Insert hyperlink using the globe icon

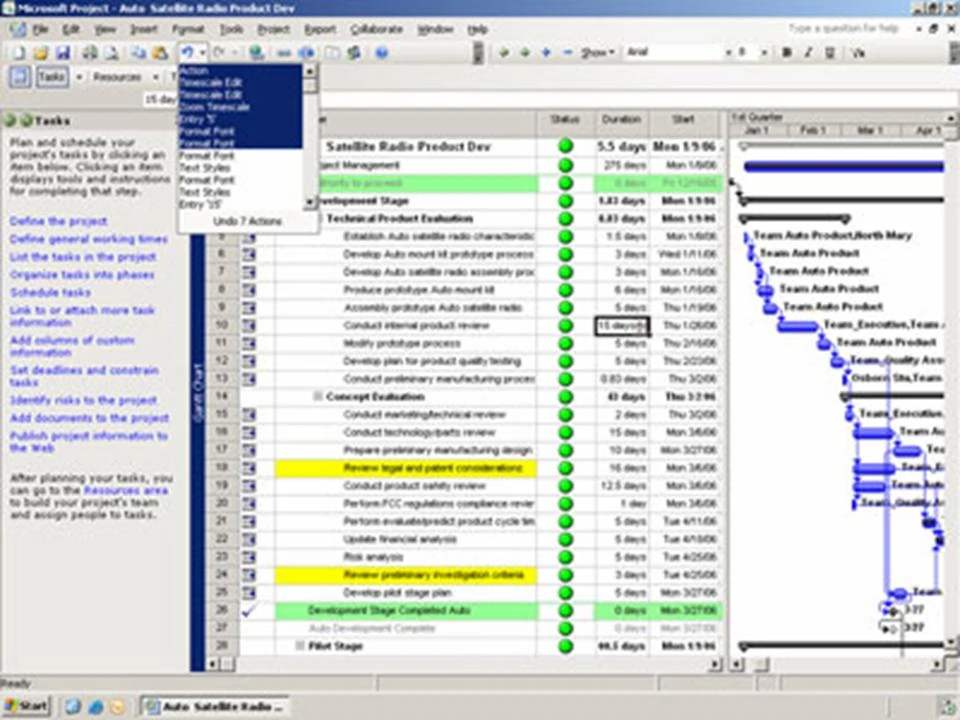[x=257, y=53]
